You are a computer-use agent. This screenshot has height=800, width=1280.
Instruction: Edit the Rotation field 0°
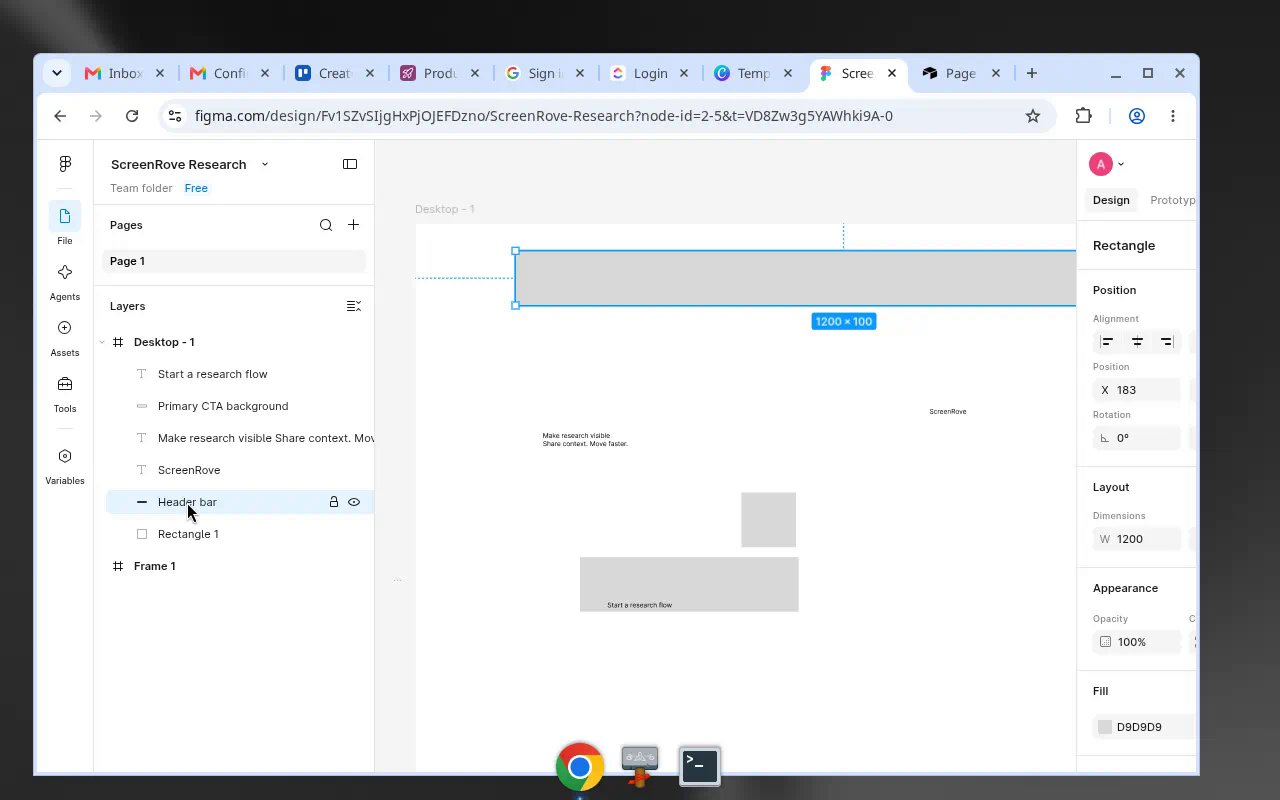pos(1137,438)
